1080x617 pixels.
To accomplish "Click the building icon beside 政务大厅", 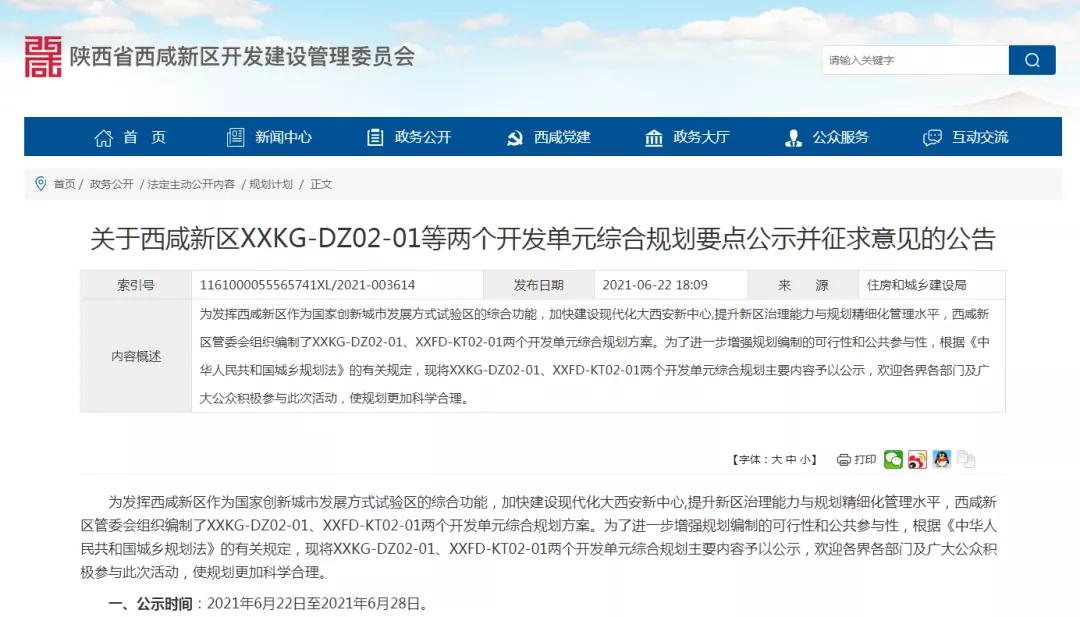I will pyautogui.click(x=655, y=138).
